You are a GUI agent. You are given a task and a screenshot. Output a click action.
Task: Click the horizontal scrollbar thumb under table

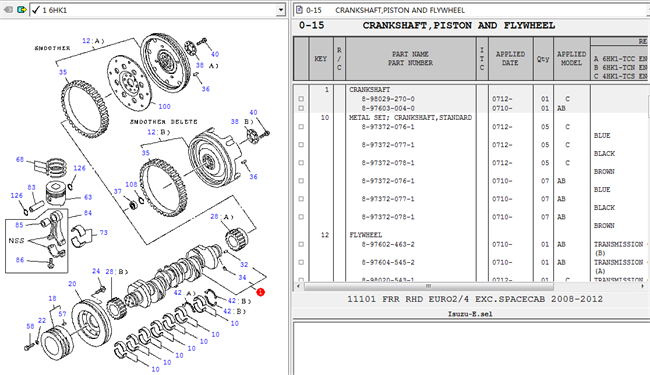pyautogui.click(x=429, y=286)
